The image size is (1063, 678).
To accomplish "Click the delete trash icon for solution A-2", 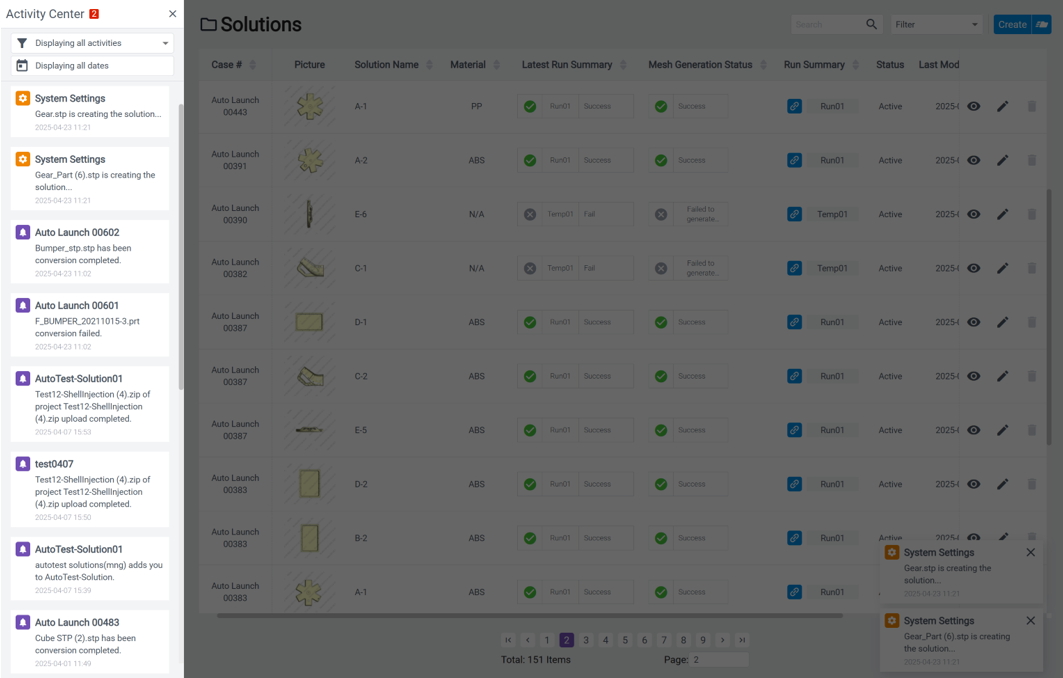I will pos(1032,160).
